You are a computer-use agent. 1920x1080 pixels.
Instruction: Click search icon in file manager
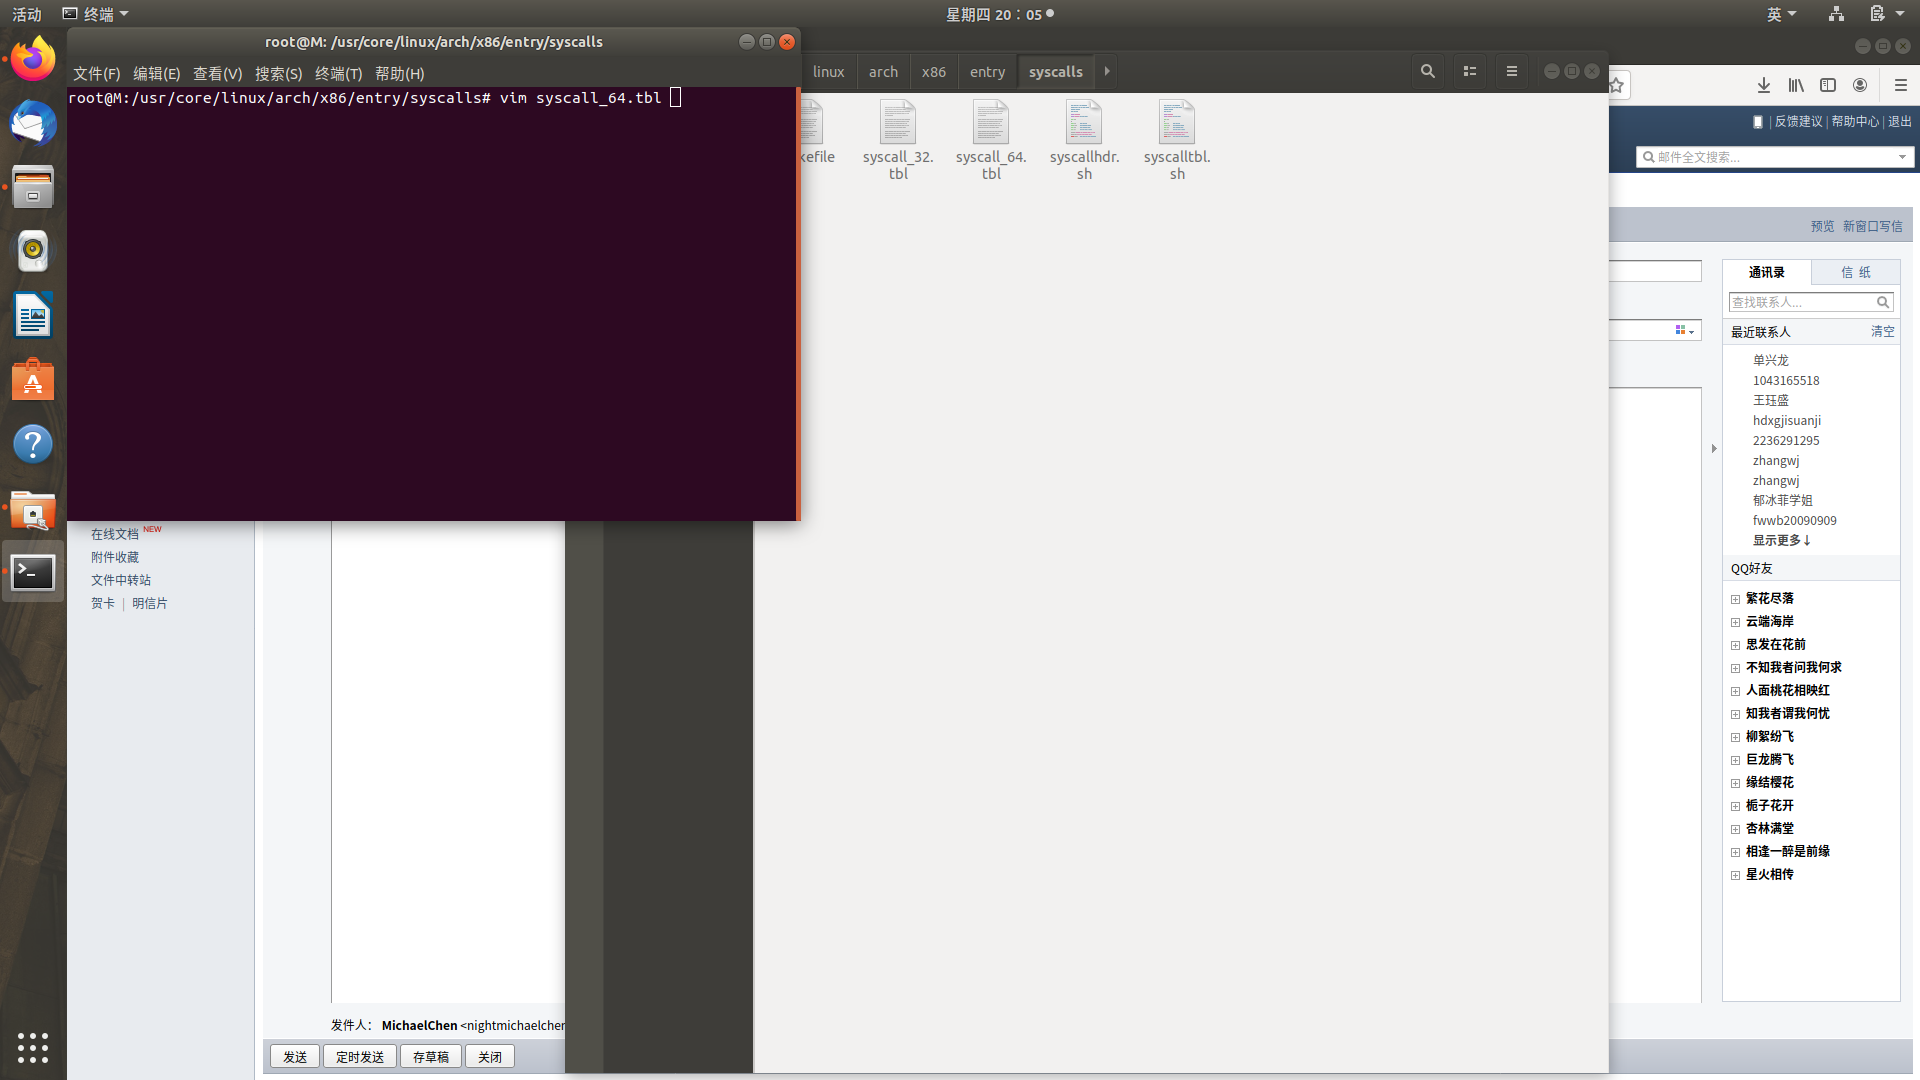tap(1427, 72)
